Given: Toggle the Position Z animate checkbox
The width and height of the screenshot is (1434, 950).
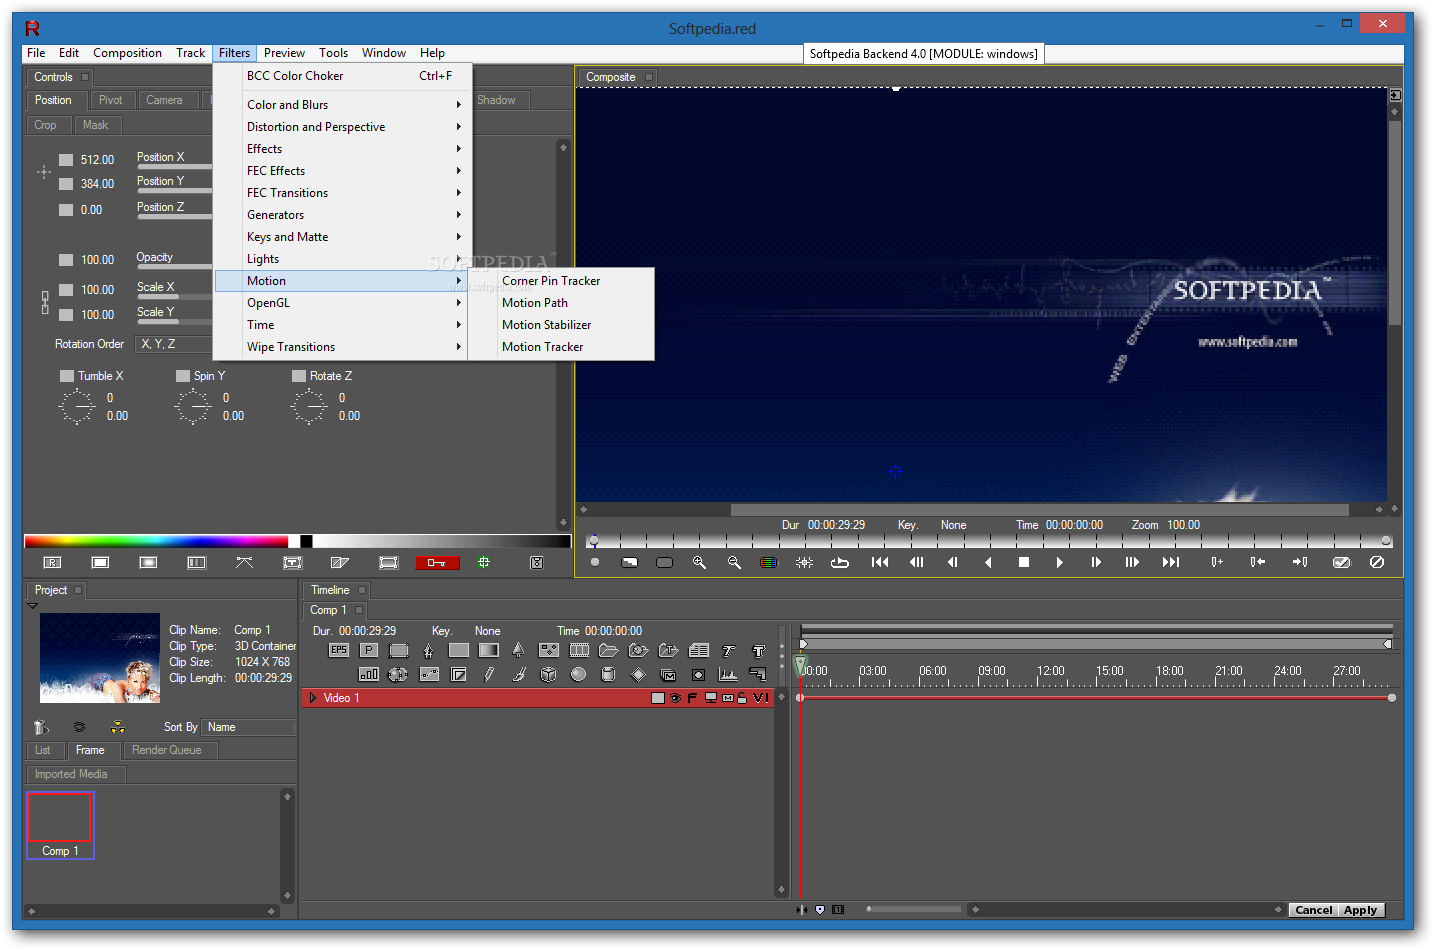Looking at the screenshot, I should click(66, 210).
